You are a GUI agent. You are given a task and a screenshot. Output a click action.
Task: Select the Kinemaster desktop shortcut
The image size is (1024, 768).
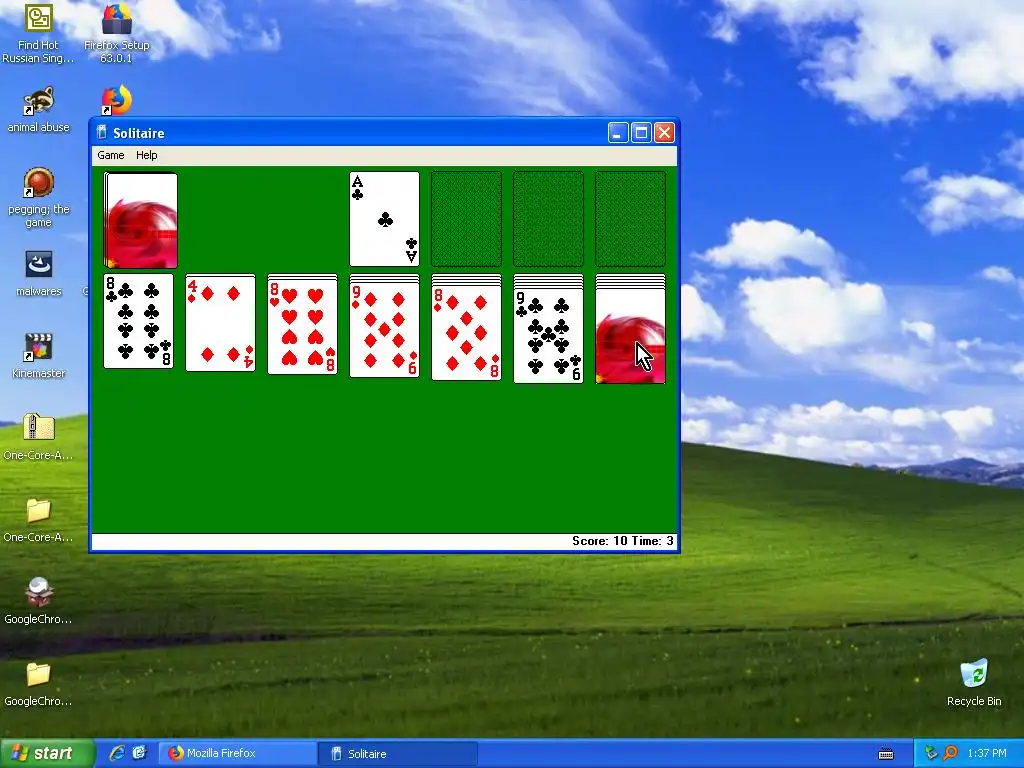pos(38,355)
